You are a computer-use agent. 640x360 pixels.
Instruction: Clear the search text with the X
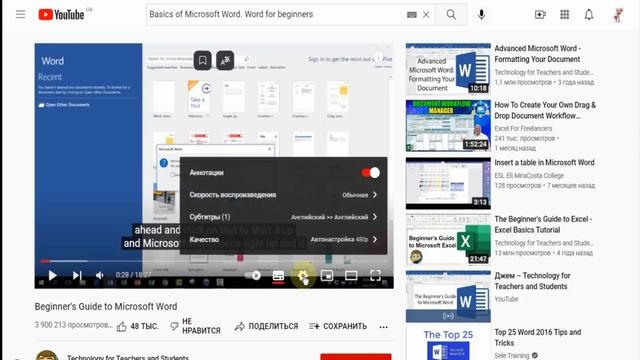[426, 15]
